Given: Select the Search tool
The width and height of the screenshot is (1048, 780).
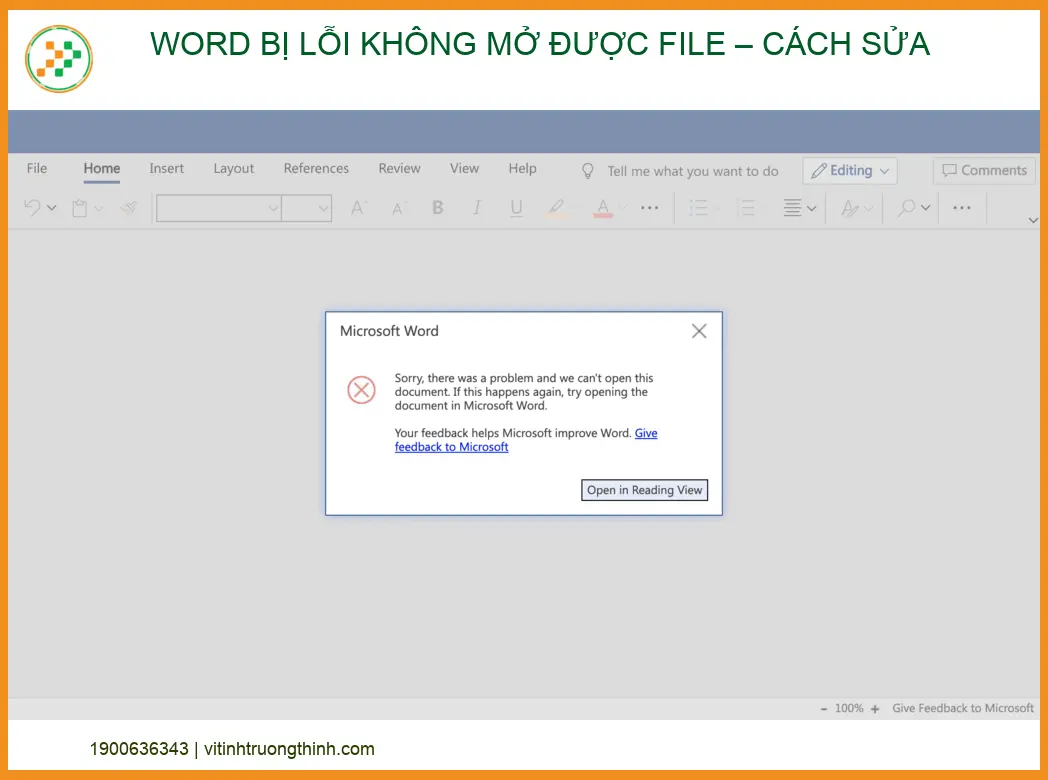Looking at the screenshot, I should coord(905,207).
